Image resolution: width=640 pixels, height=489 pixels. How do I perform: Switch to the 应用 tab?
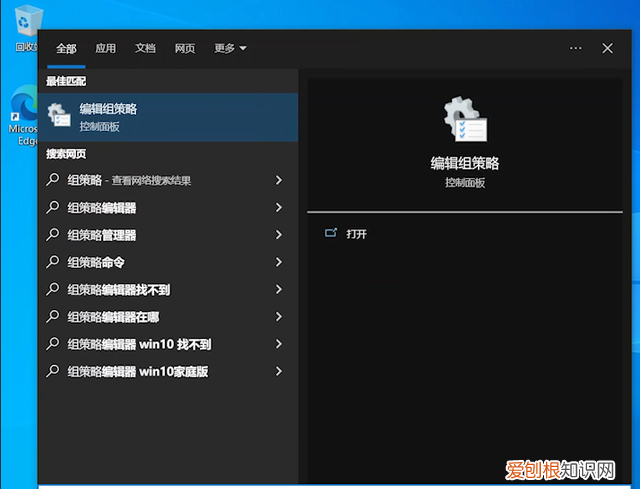[x=106, y=48]
